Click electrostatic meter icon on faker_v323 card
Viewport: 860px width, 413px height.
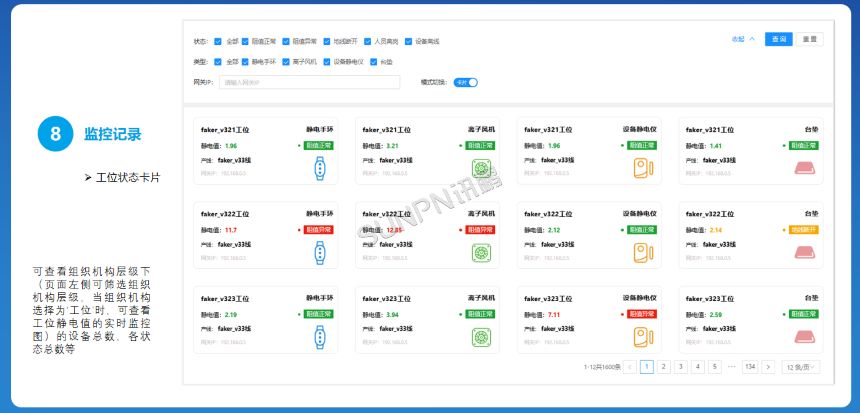(642, 337)
